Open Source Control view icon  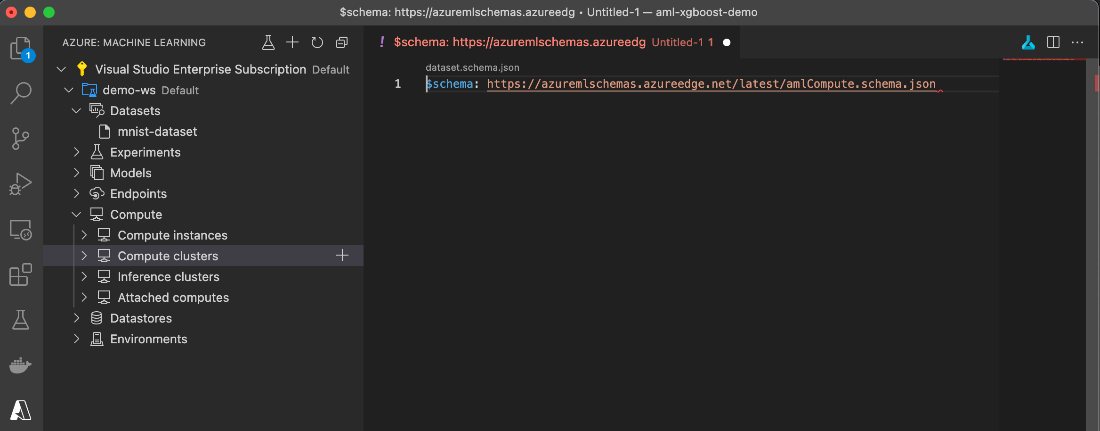coord(21,139)
